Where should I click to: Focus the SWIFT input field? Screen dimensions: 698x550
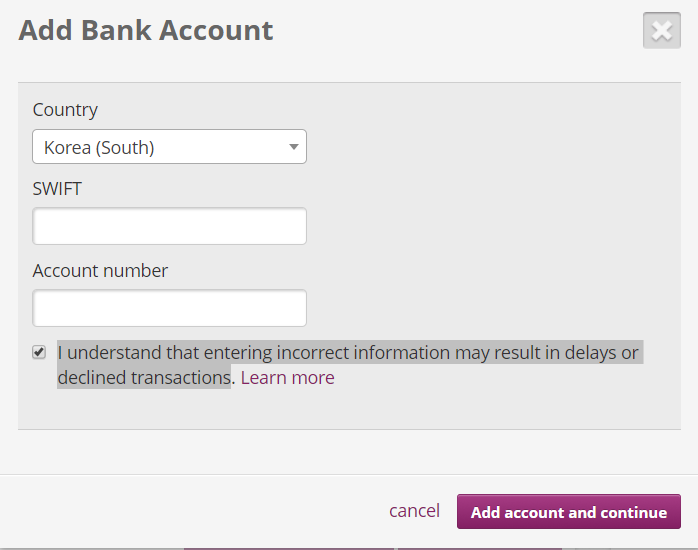click(169, 226)
